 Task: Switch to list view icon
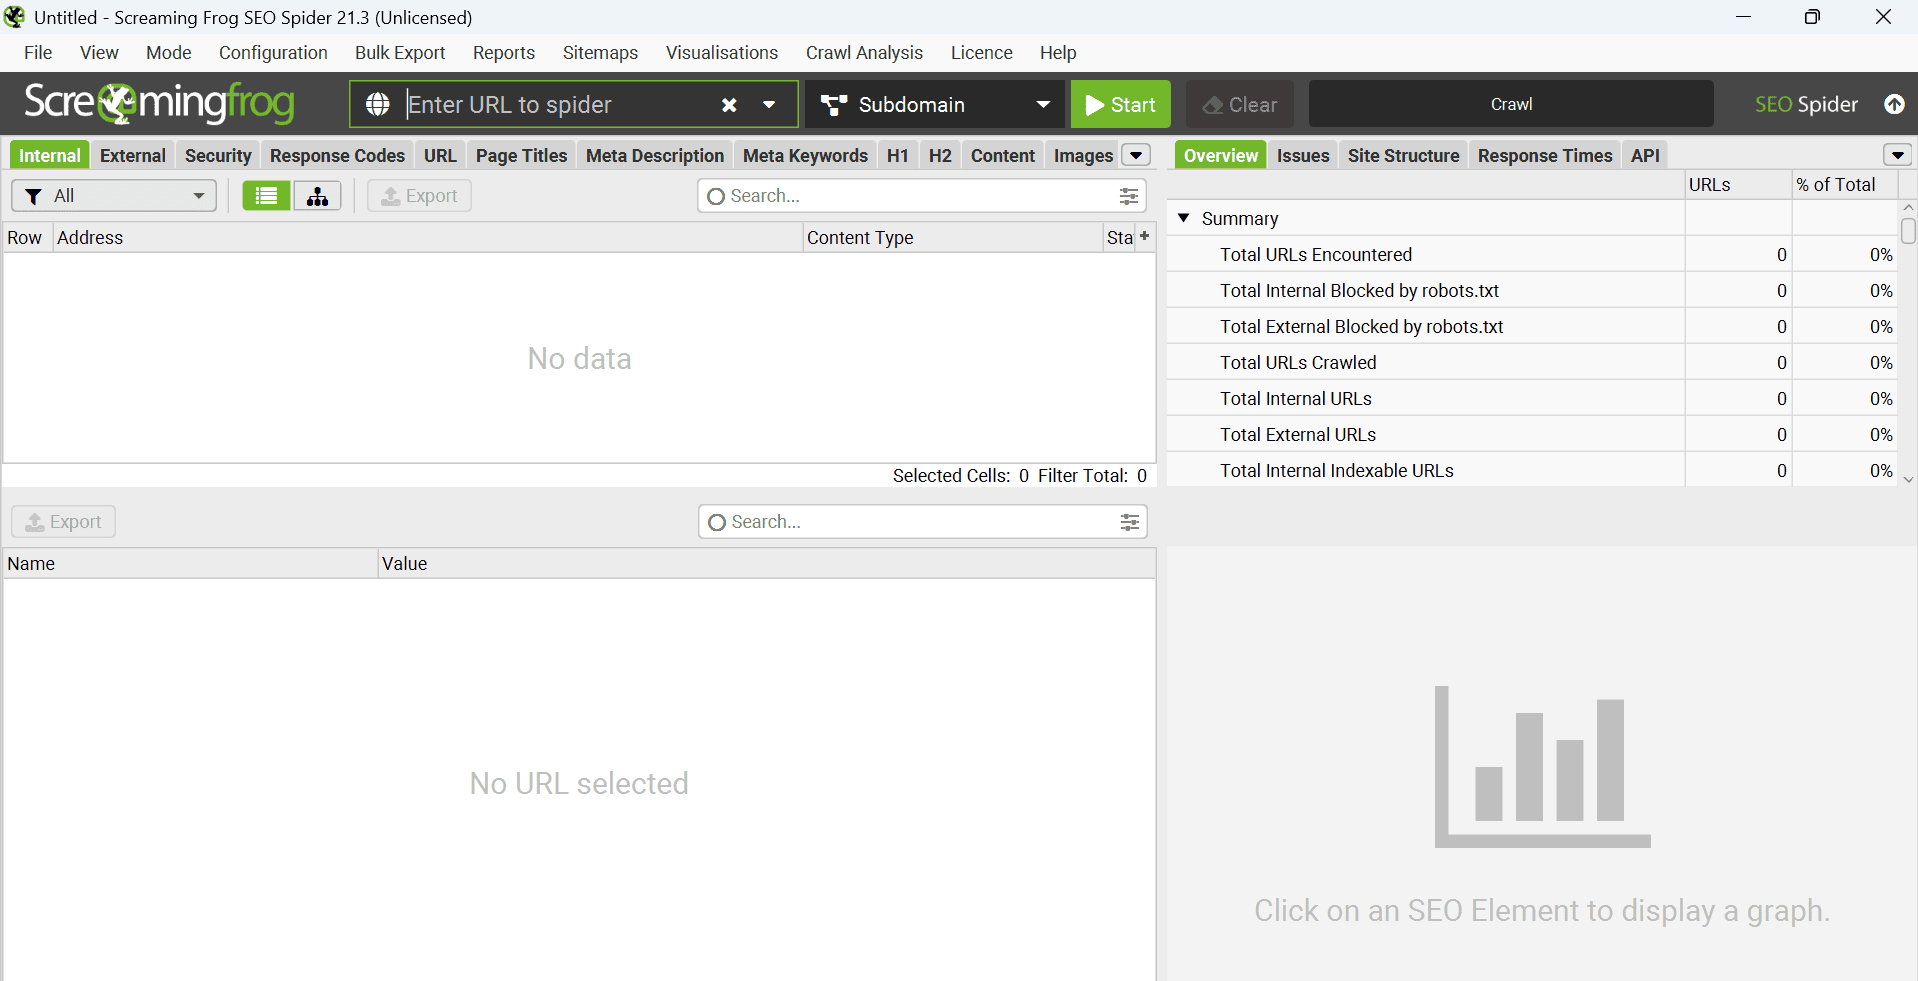click(266, 196)
